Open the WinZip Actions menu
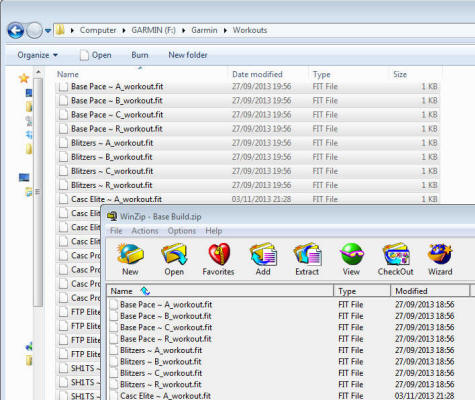This screenshot has height=400, width=475. point(145,231)
